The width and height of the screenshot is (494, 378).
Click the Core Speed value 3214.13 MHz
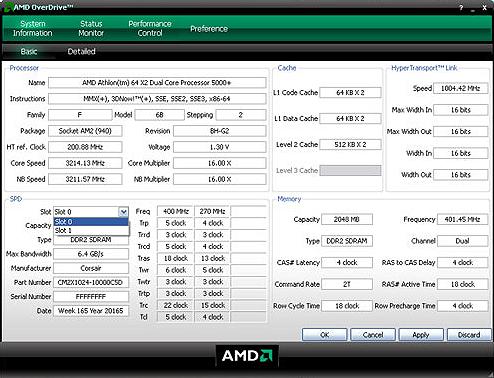click(x=85, y=163)
